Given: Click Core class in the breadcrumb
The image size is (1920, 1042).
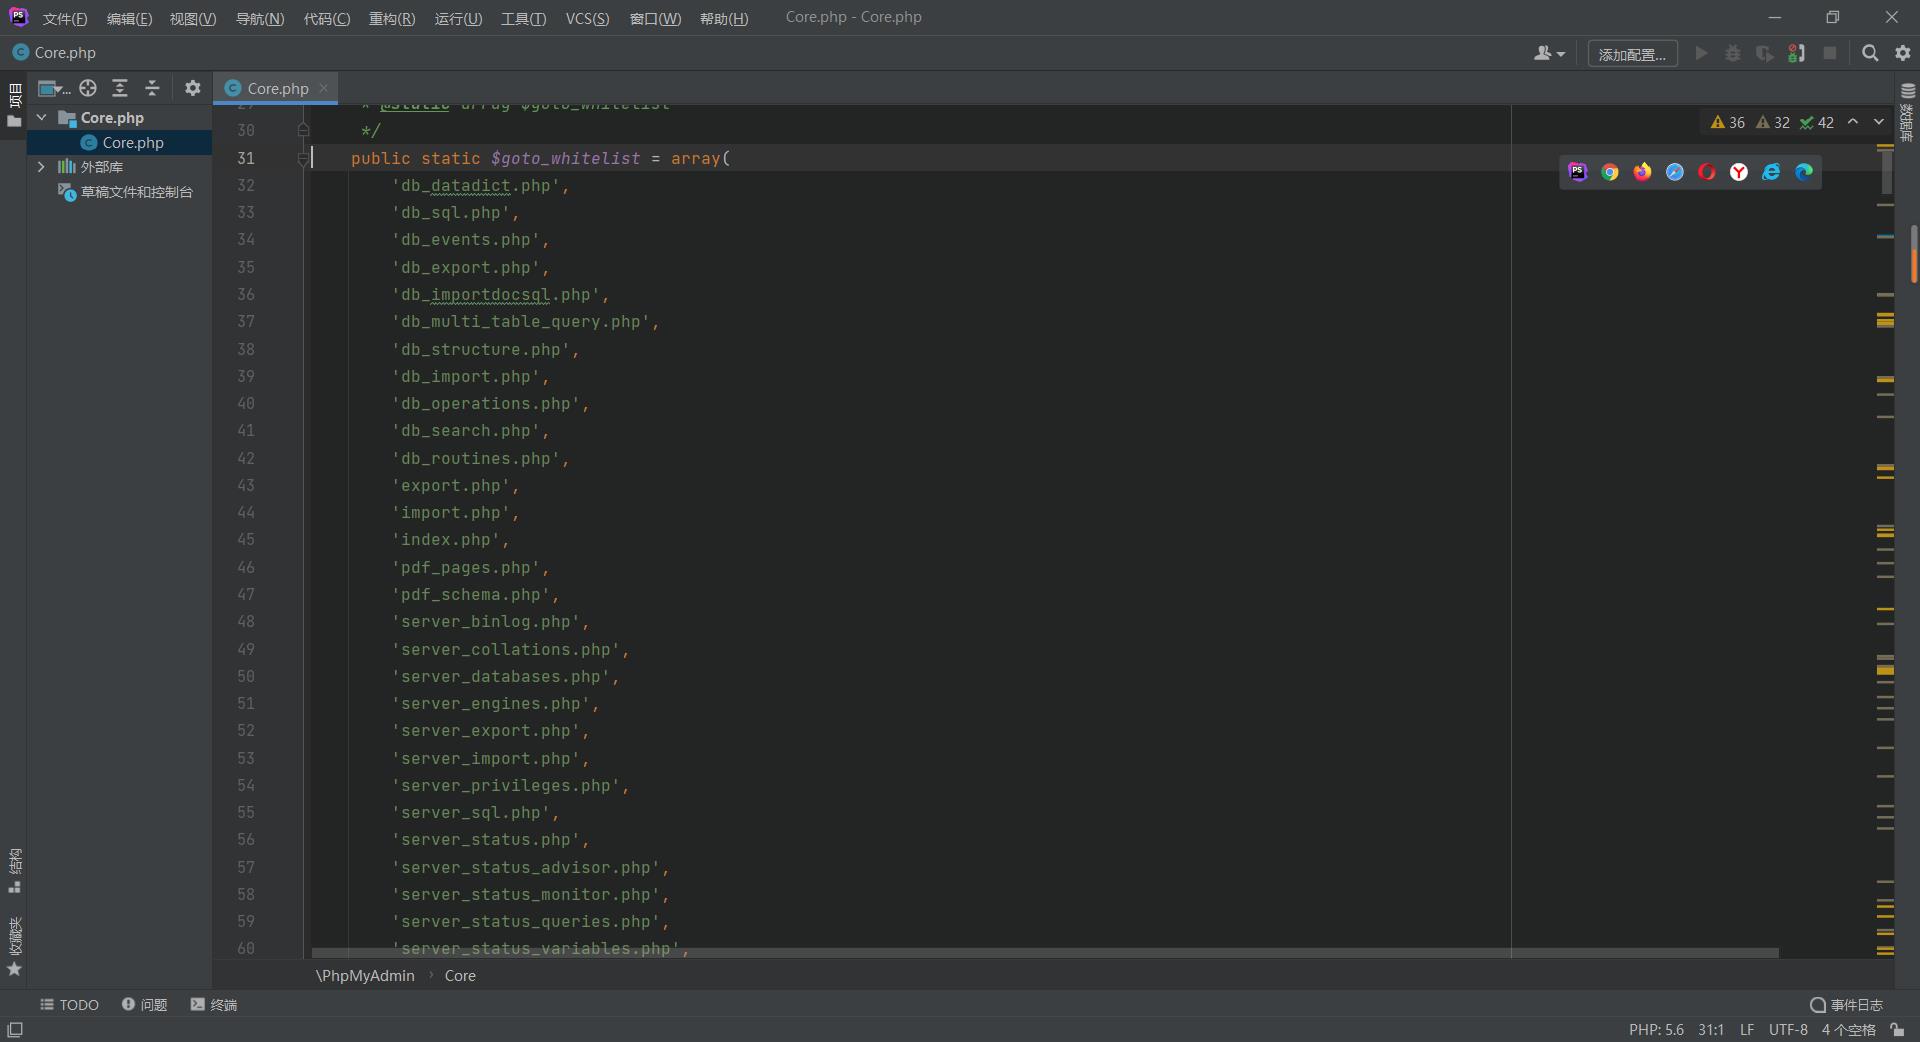Looking at the screenshot, I should (x=460, y=976).
